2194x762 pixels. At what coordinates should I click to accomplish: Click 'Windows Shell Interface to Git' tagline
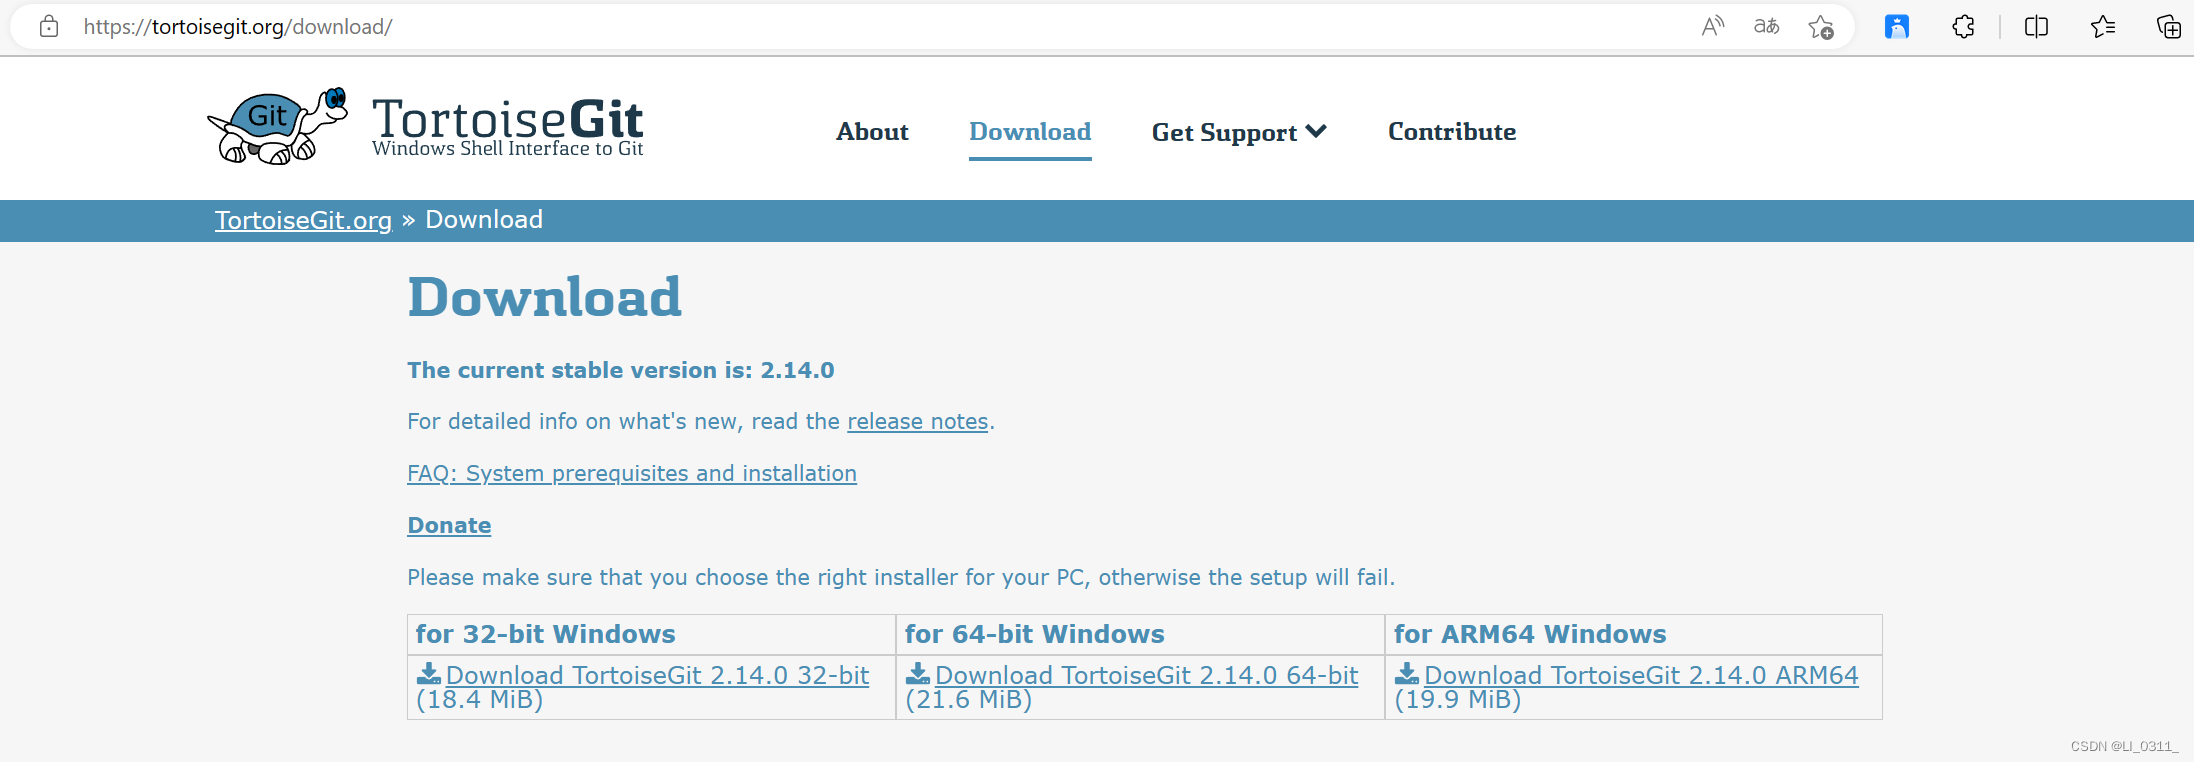point(507,149)
